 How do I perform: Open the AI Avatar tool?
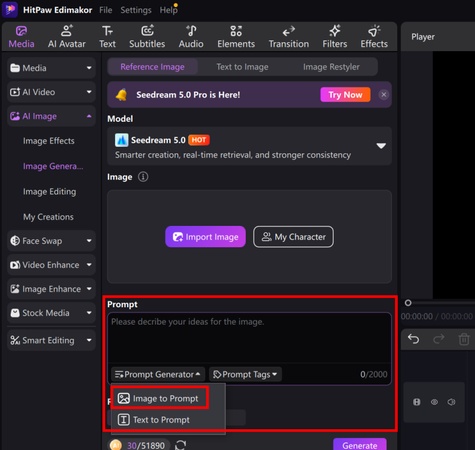click(66, 37)
